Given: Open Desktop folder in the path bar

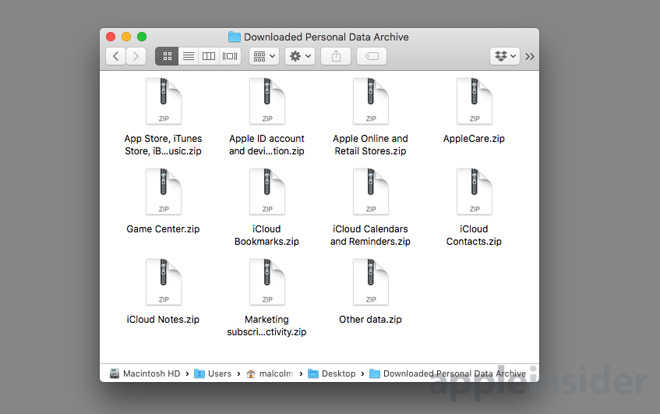Looking at the screenshot, I should point(332,374).
